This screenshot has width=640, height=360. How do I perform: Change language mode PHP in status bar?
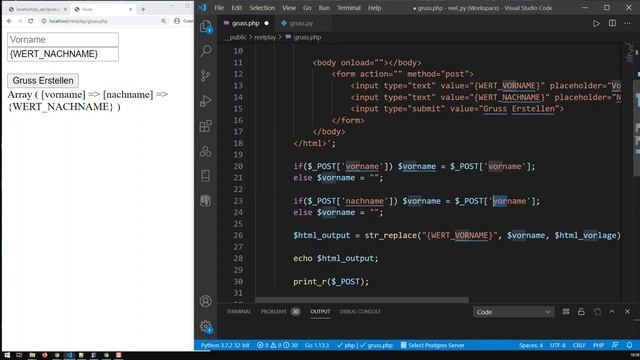(598, 345)
